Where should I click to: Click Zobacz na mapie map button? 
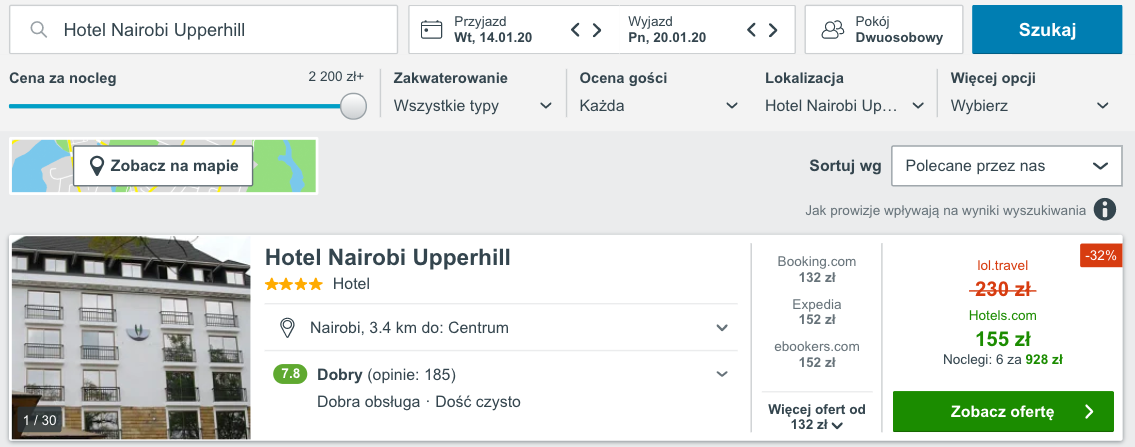pos(163,166)
